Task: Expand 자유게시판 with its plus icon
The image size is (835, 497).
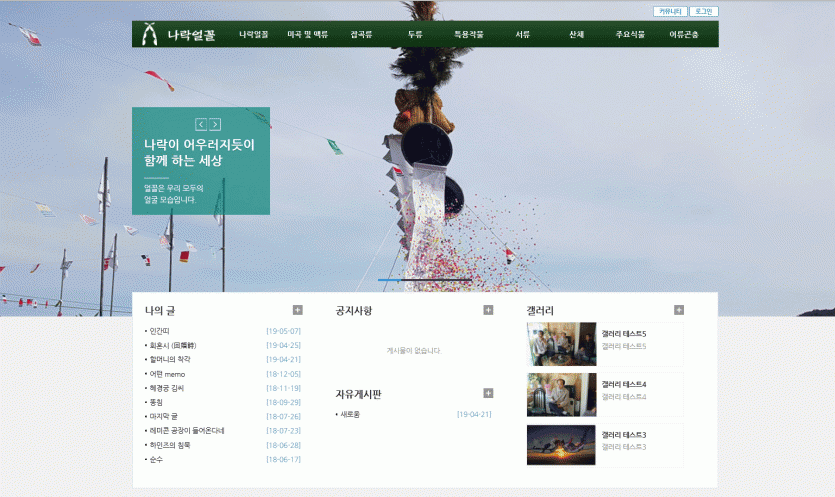Action: 488,393
